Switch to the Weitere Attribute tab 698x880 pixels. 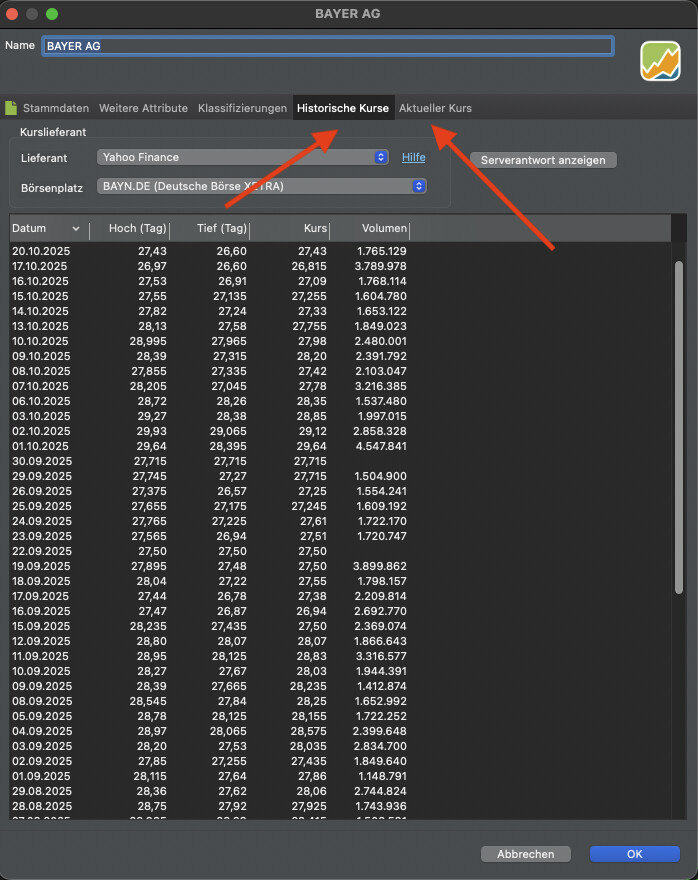pyautogui.click(x=143, y=108)
